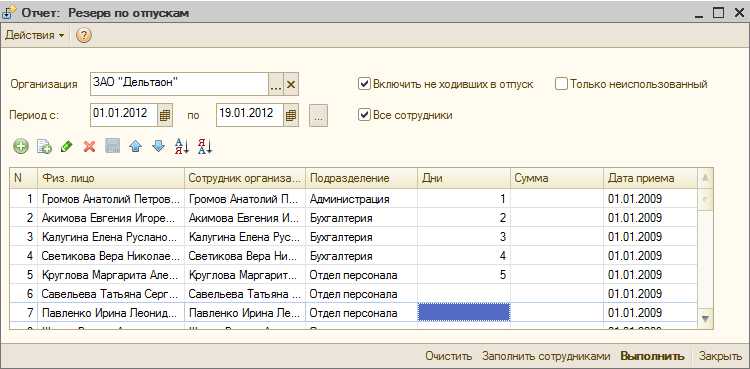Maximize the Резерв по отпускам window
Screen dimensions: 750x369
point(718,13)
